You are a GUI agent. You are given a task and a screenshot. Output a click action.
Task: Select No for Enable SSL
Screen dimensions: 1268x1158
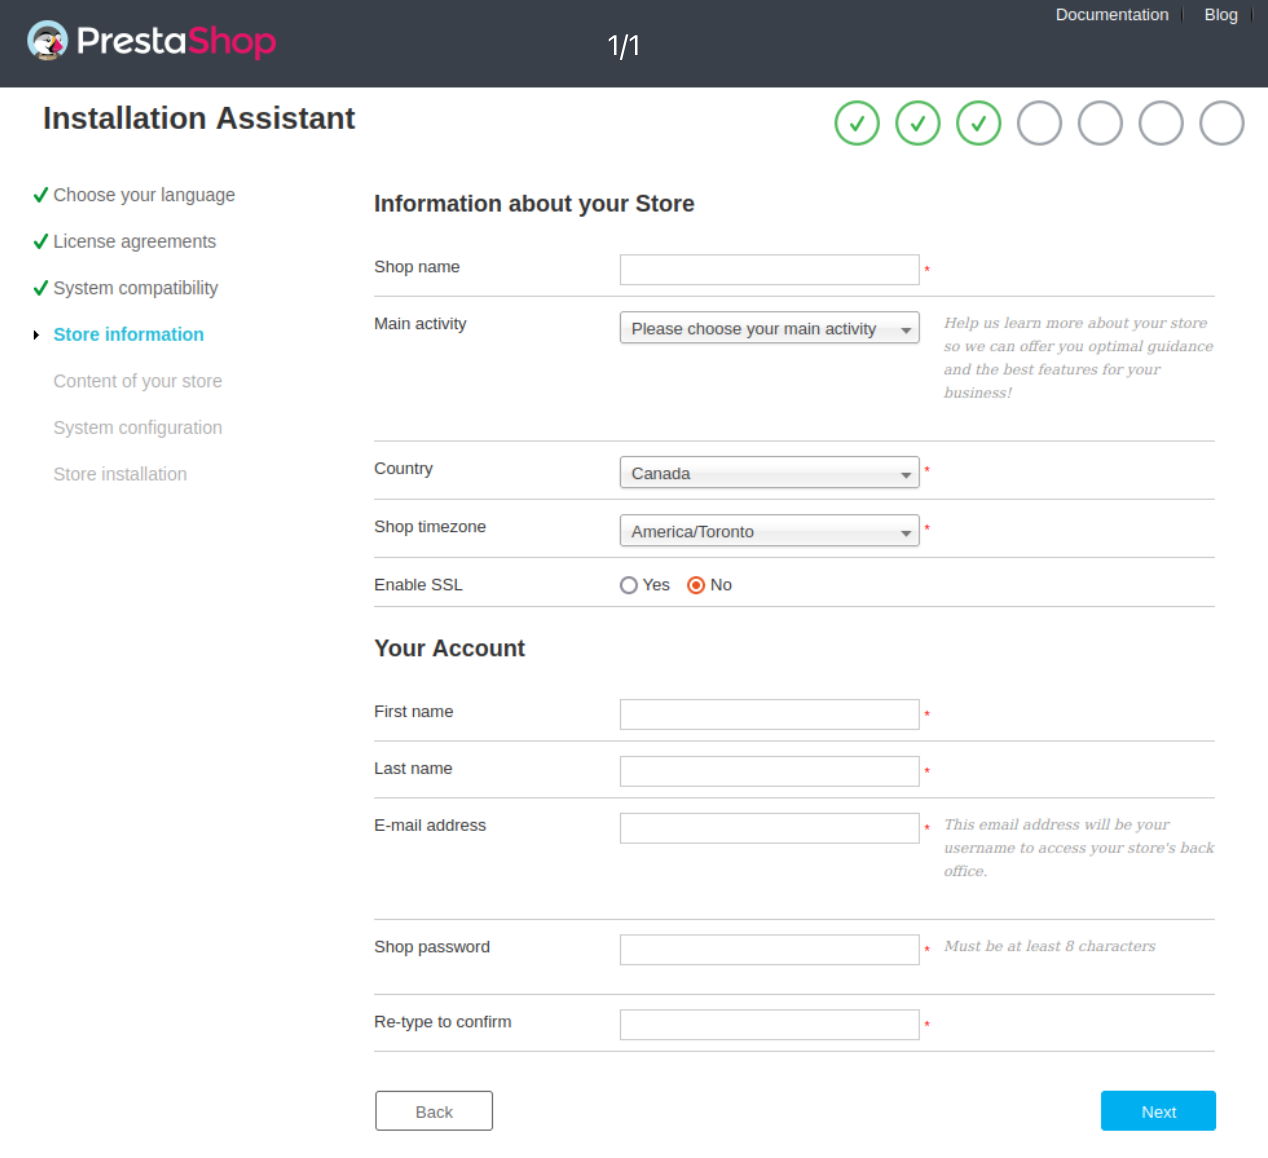point(696,585)
